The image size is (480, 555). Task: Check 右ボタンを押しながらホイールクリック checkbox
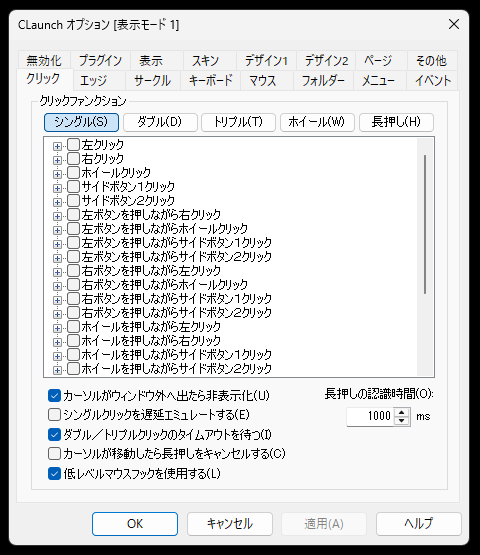(x=73, y=284)
